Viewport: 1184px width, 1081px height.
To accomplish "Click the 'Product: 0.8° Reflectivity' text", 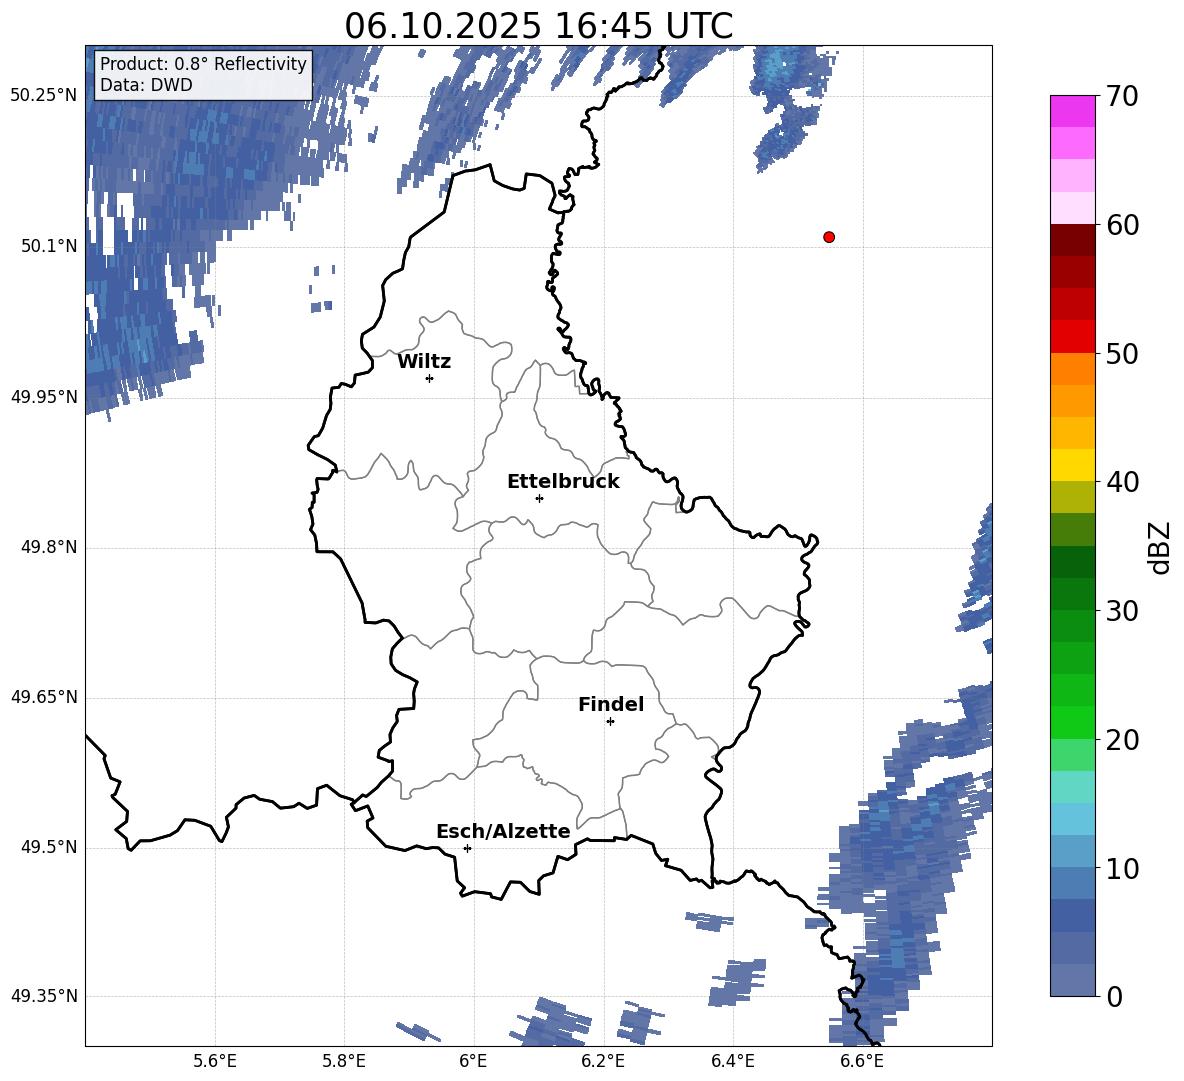I will 203,63.
